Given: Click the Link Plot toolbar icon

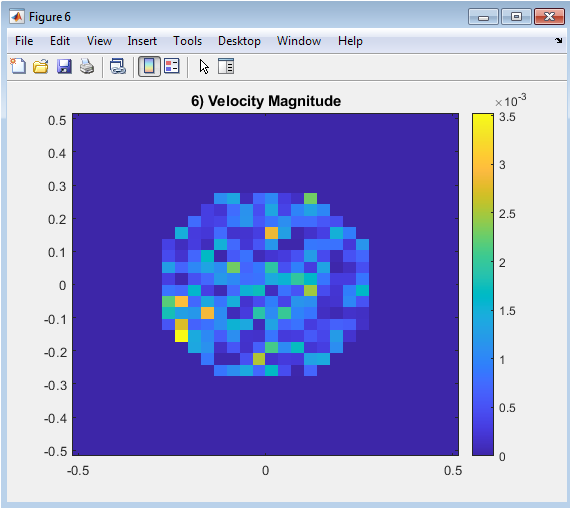Looking at the screenshot, I should (118, 67).
